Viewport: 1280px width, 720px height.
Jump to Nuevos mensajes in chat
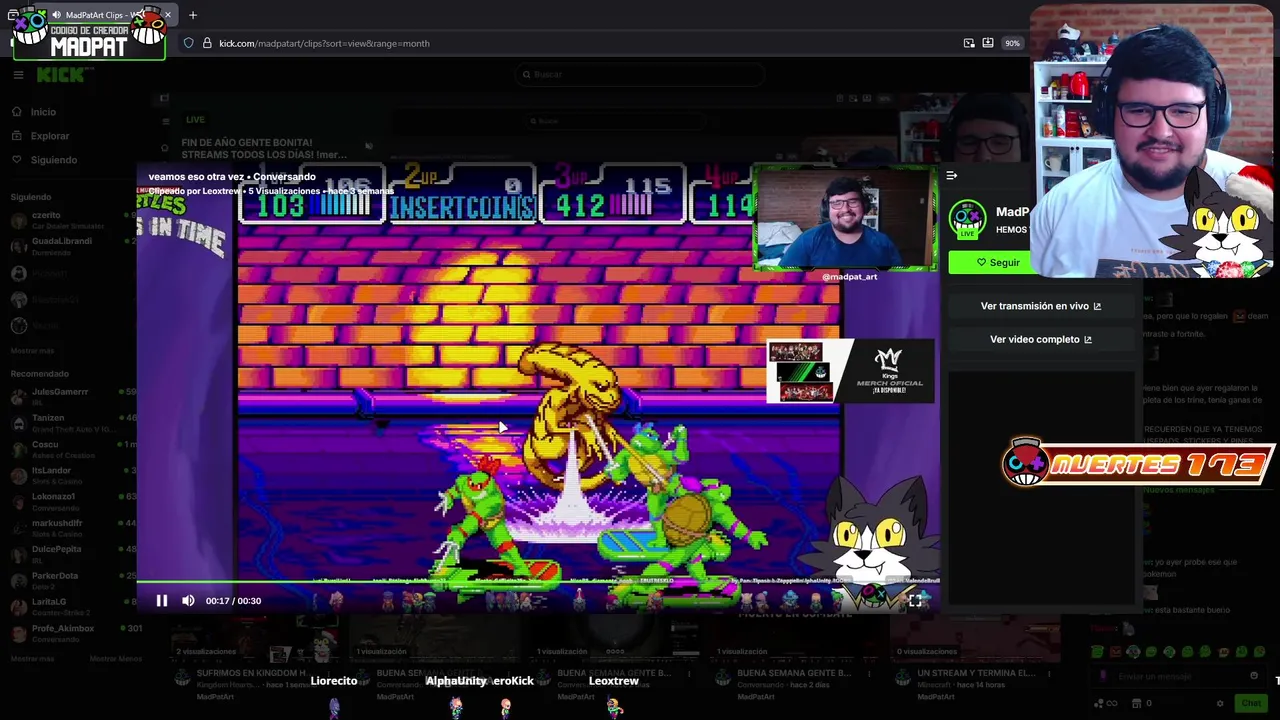[x=1178, y=490]
